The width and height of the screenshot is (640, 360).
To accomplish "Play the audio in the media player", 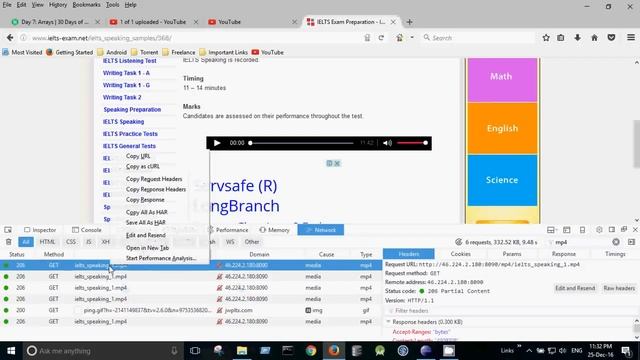I will [x=217, y=143].
